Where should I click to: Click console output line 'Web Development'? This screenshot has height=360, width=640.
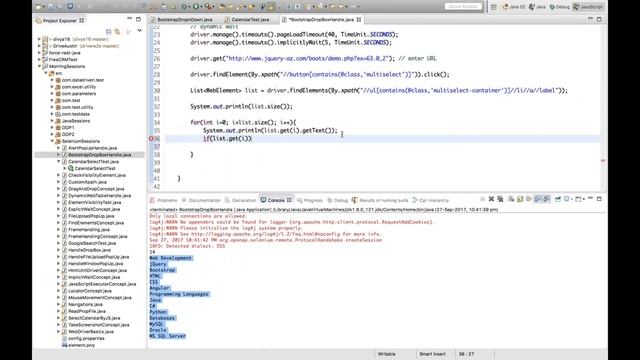coord(170,258)
